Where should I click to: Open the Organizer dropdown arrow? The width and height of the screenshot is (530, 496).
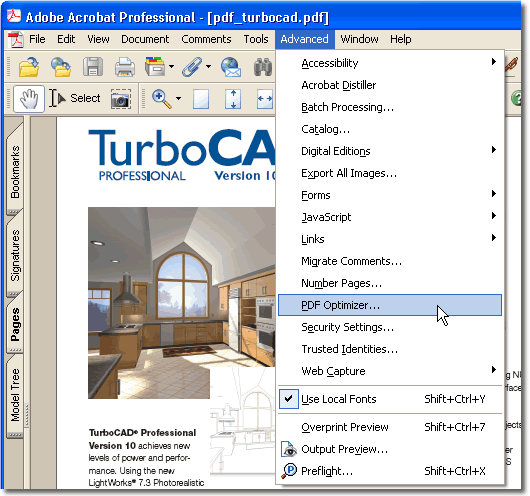(171, 66)
